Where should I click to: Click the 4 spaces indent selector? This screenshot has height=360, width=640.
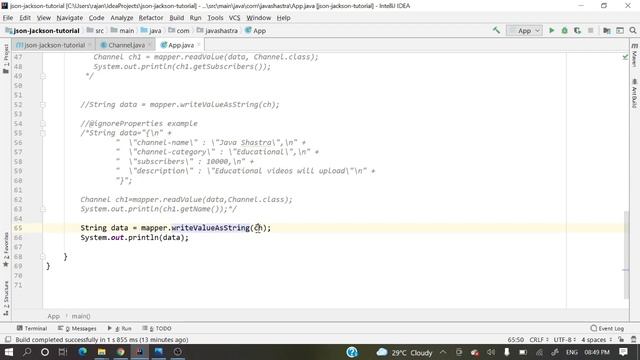click(x=596, y=340)
